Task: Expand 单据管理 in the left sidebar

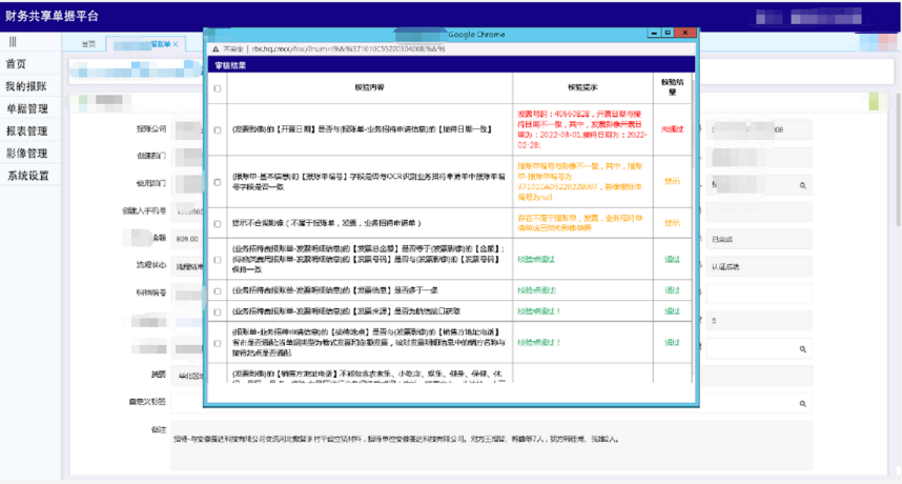Action: click(x=26, y=109)
